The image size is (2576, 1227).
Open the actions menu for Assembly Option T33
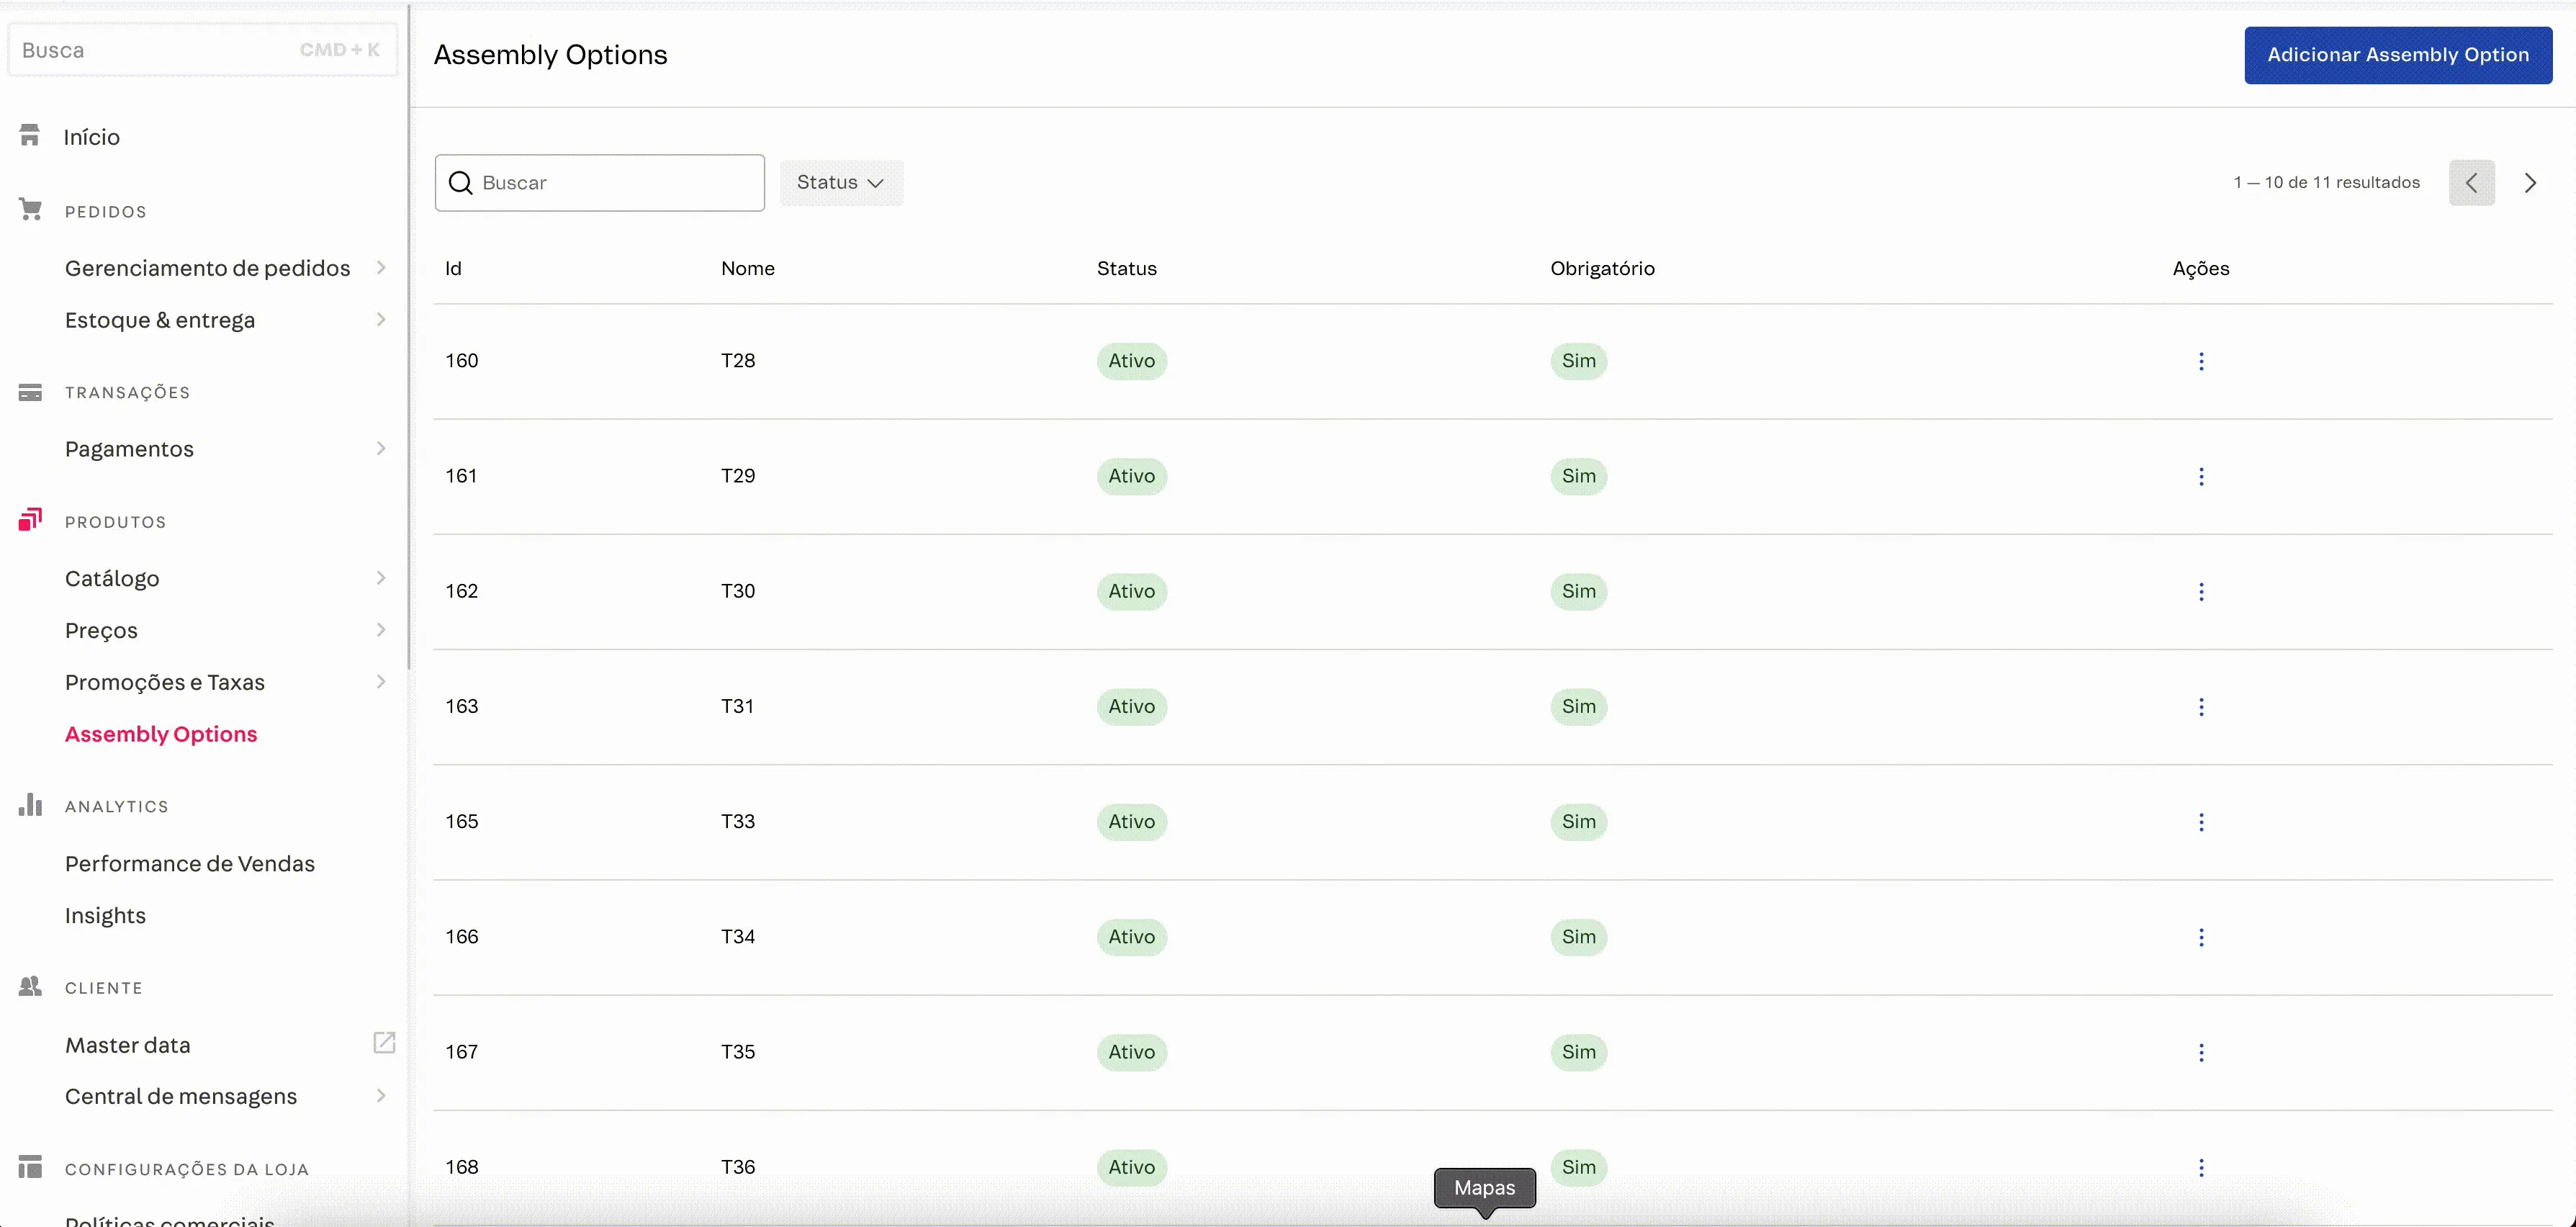point(2201,822)
